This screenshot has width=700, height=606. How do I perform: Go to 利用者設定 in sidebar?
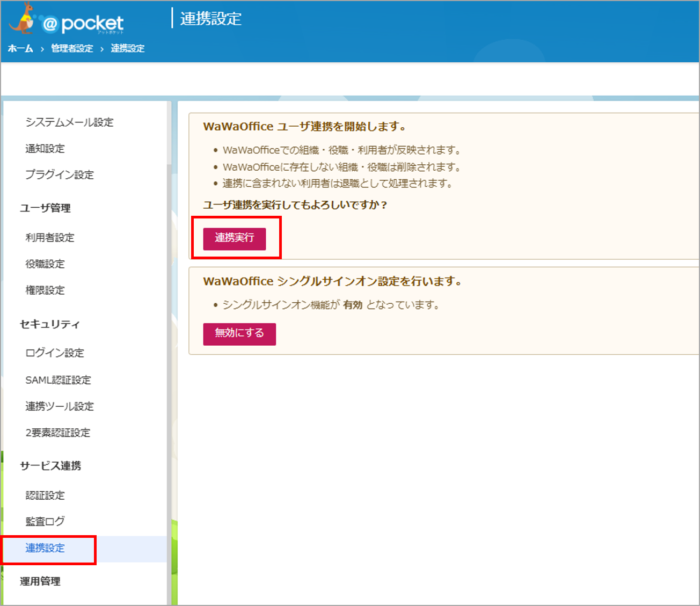[x=50, y=238]
